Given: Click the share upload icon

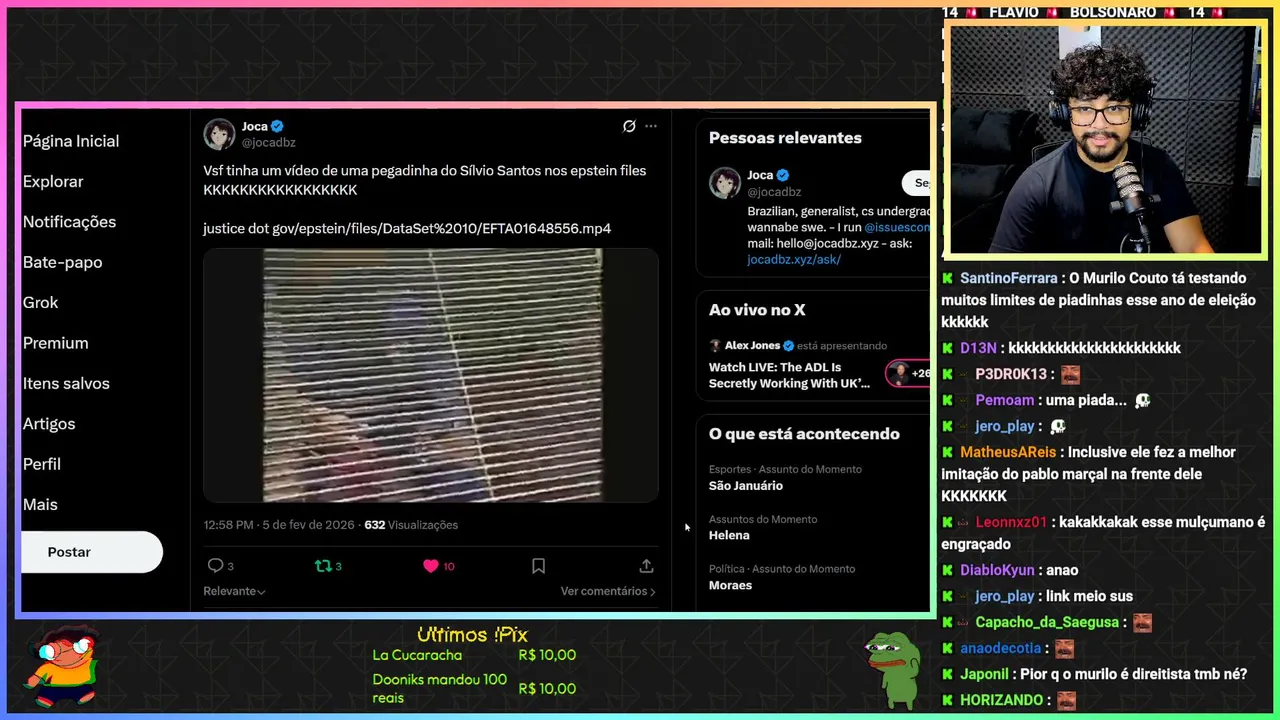Looking at the screenshot, I should click(x=646, y=566).
